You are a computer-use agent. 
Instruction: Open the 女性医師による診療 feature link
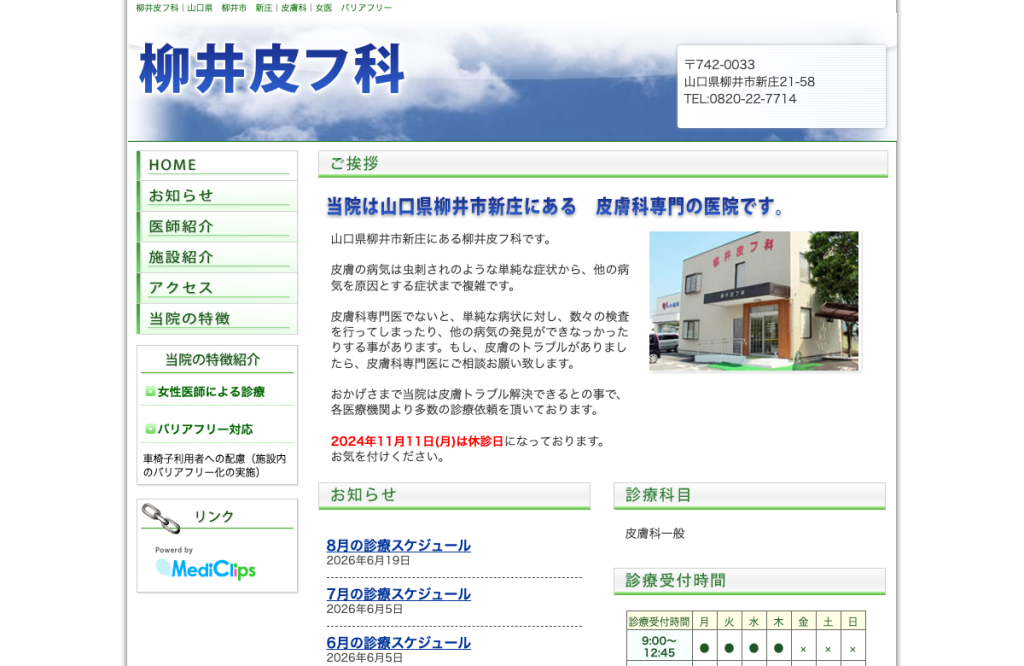point(211,392)
